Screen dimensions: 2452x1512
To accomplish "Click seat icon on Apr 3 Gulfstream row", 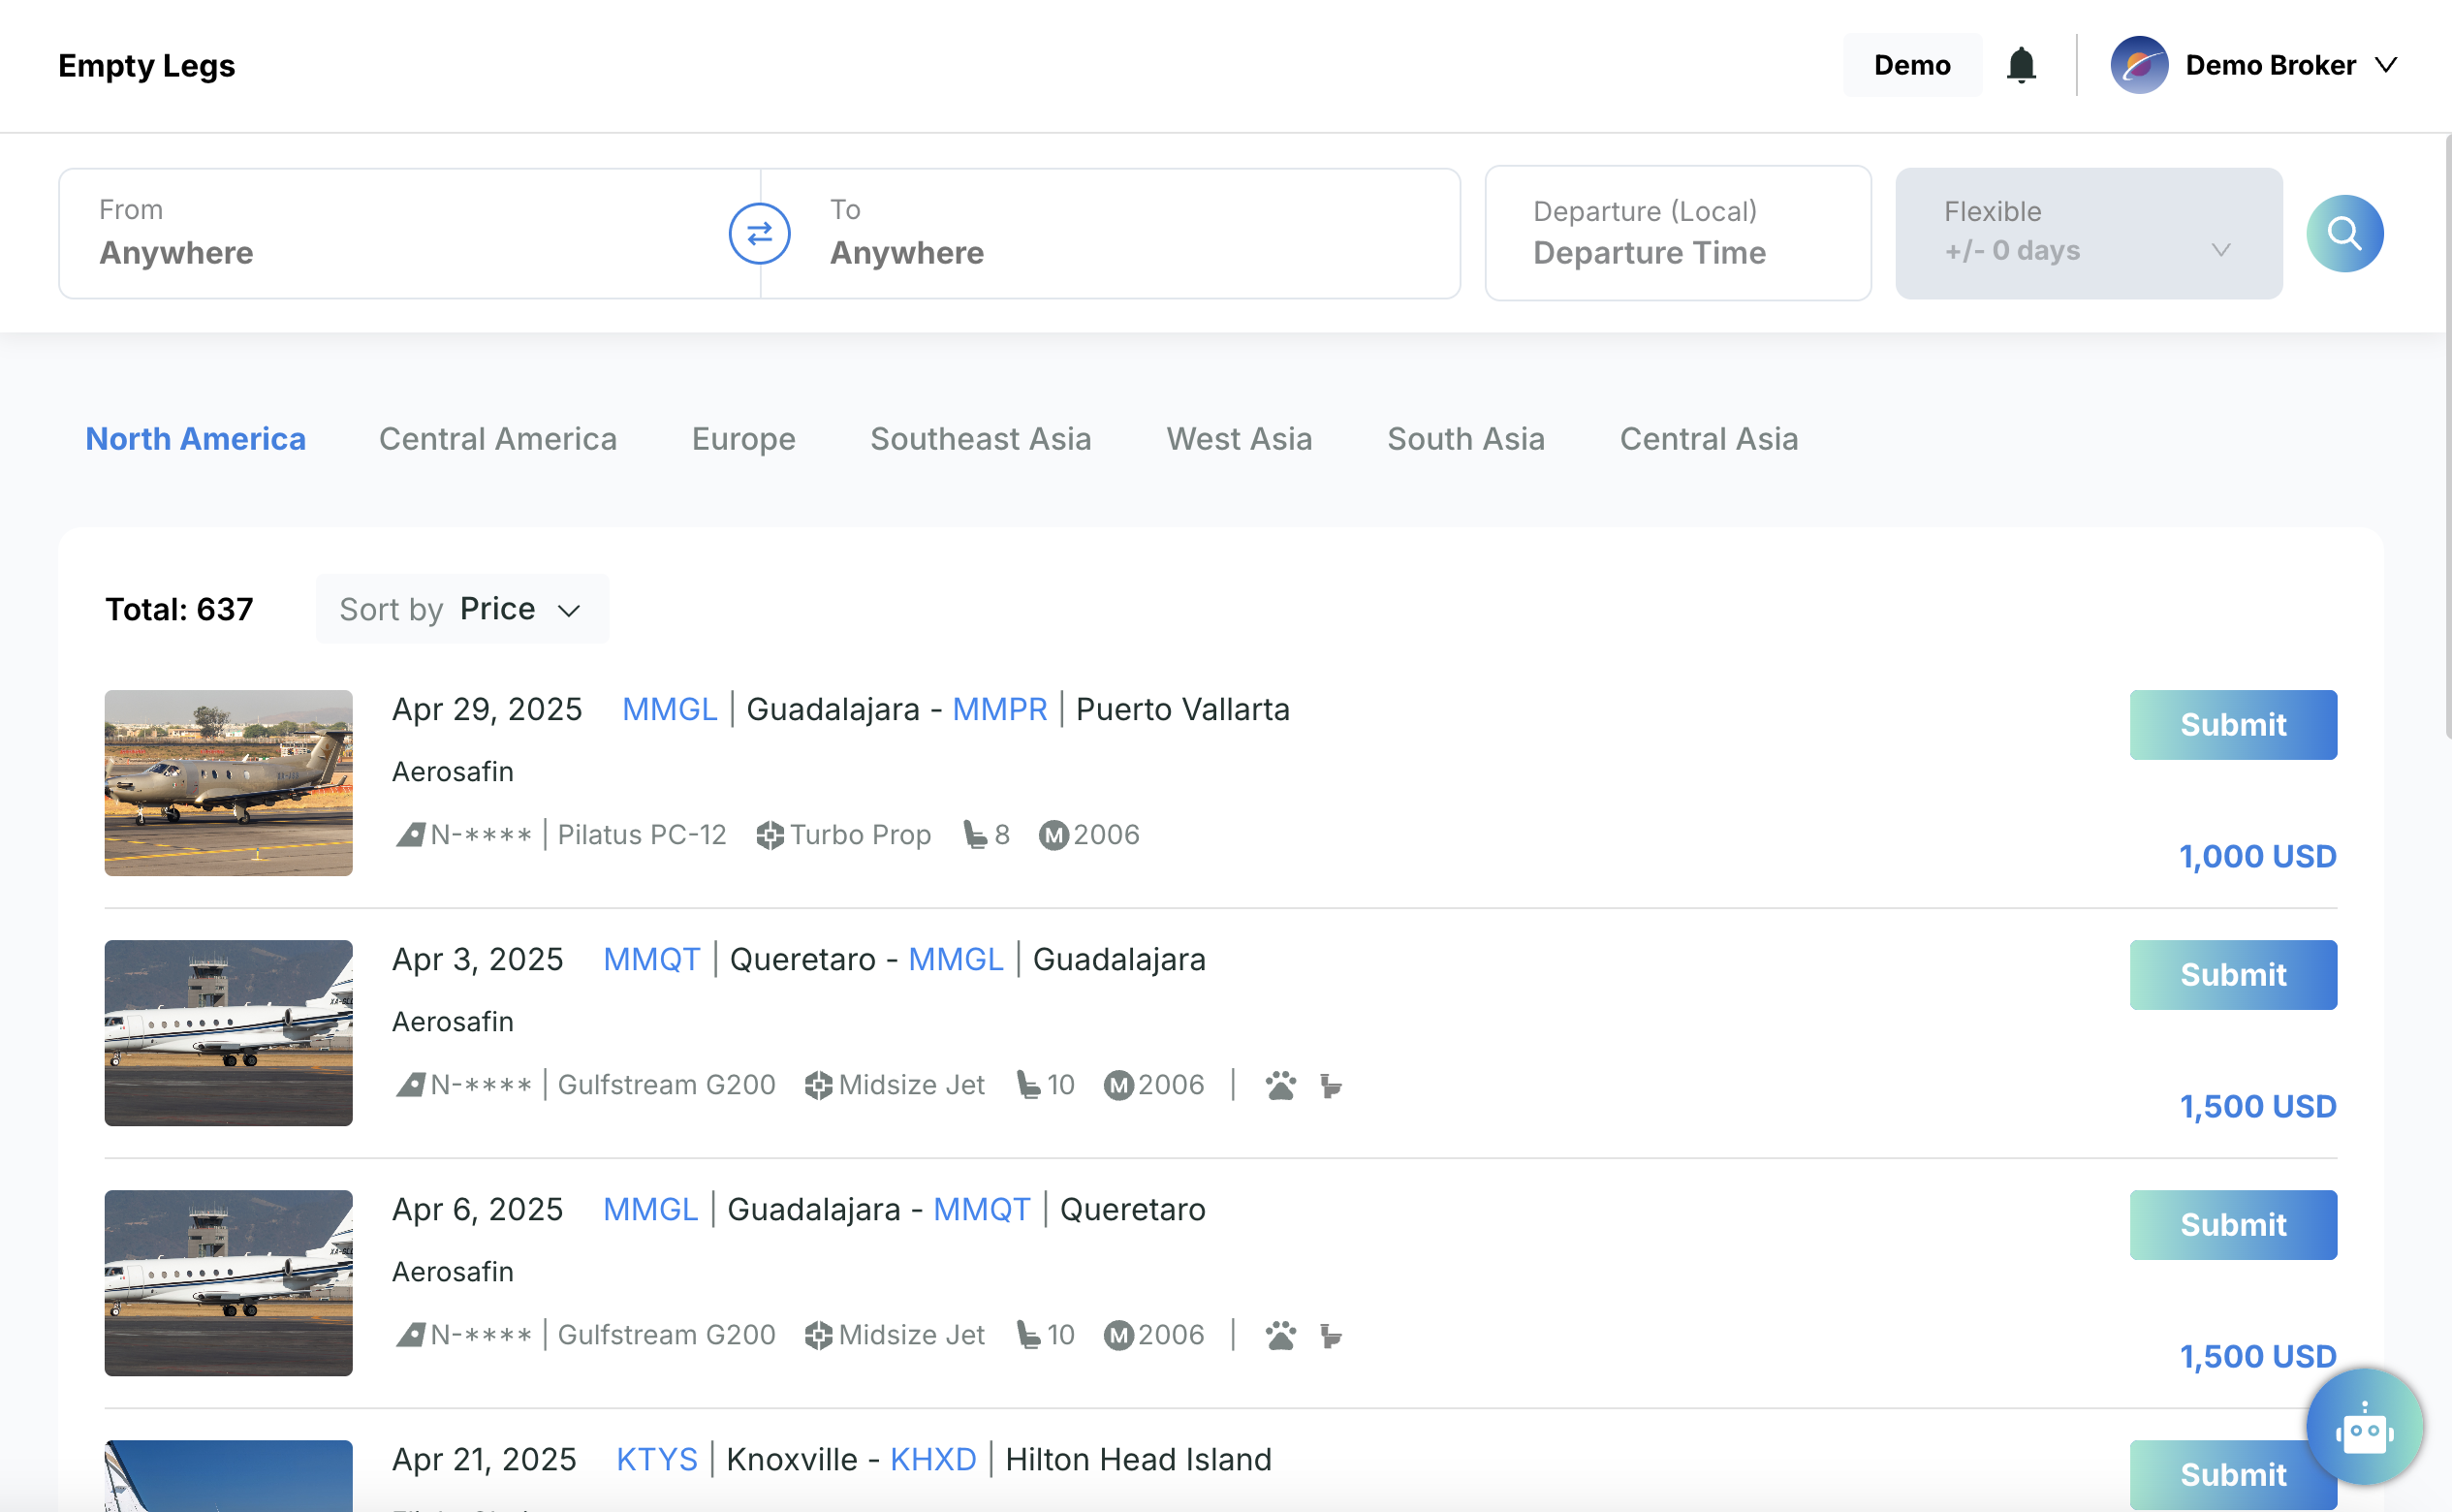I will (x=1028, y=1085).
